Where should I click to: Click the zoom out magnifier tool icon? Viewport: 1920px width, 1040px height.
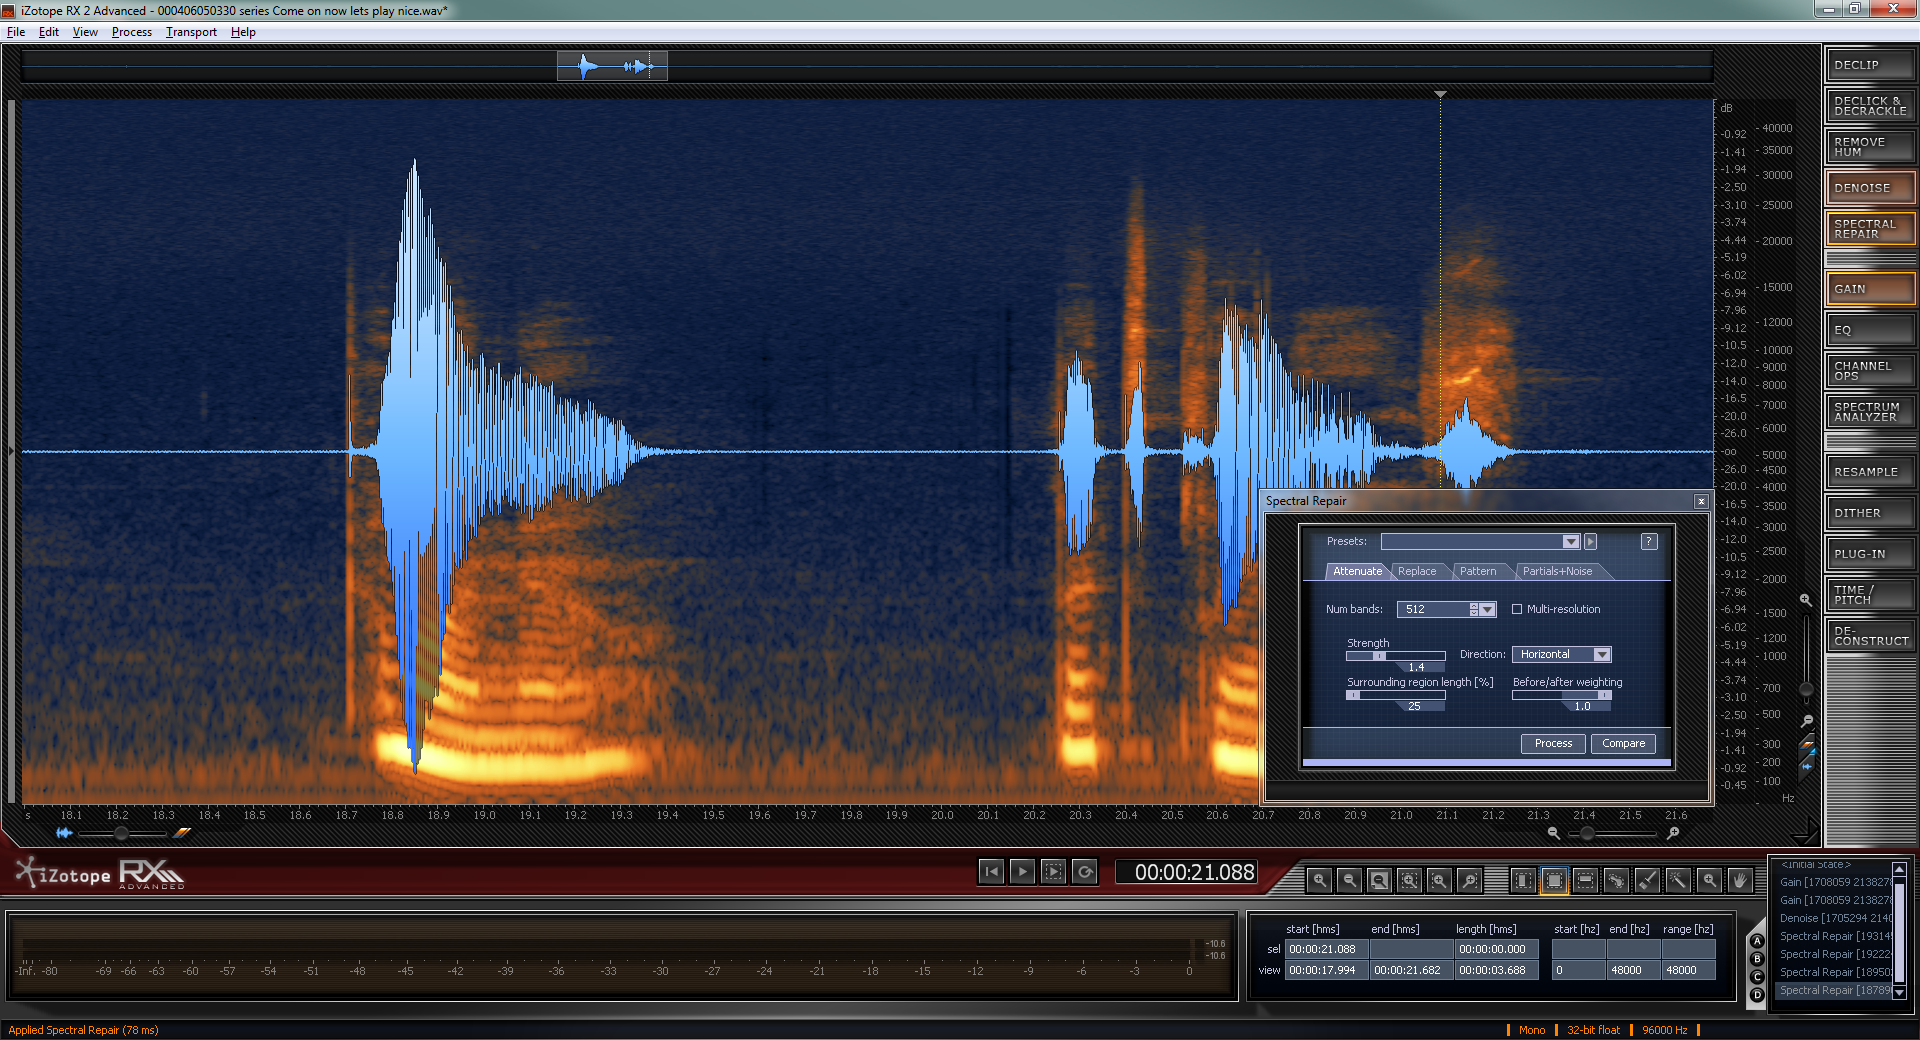point(1349,880)
